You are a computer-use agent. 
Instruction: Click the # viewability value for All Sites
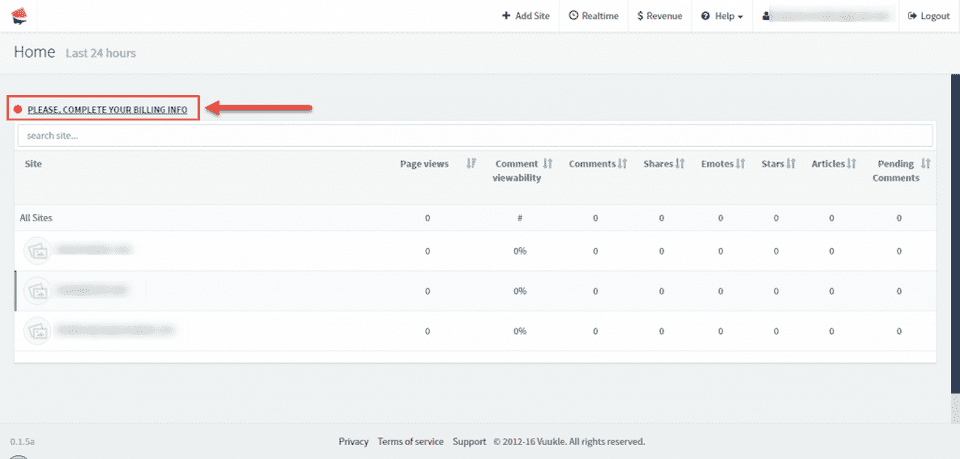(519, 218)
